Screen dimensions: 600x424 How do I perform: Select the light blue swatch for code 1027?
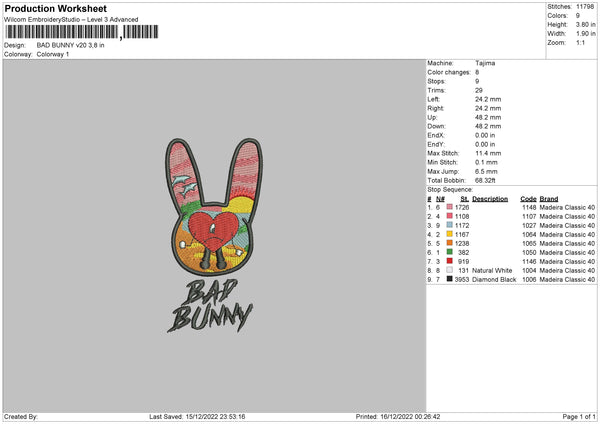[x=450, y=225]
